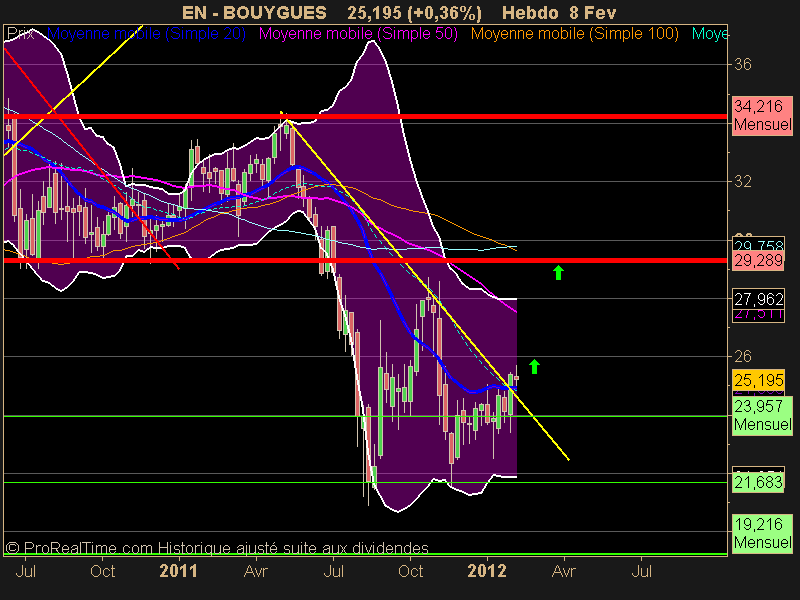Click the red '29,289' resistance price tag
The width and height of the screenshot is (800, 600).
(758, 261)
